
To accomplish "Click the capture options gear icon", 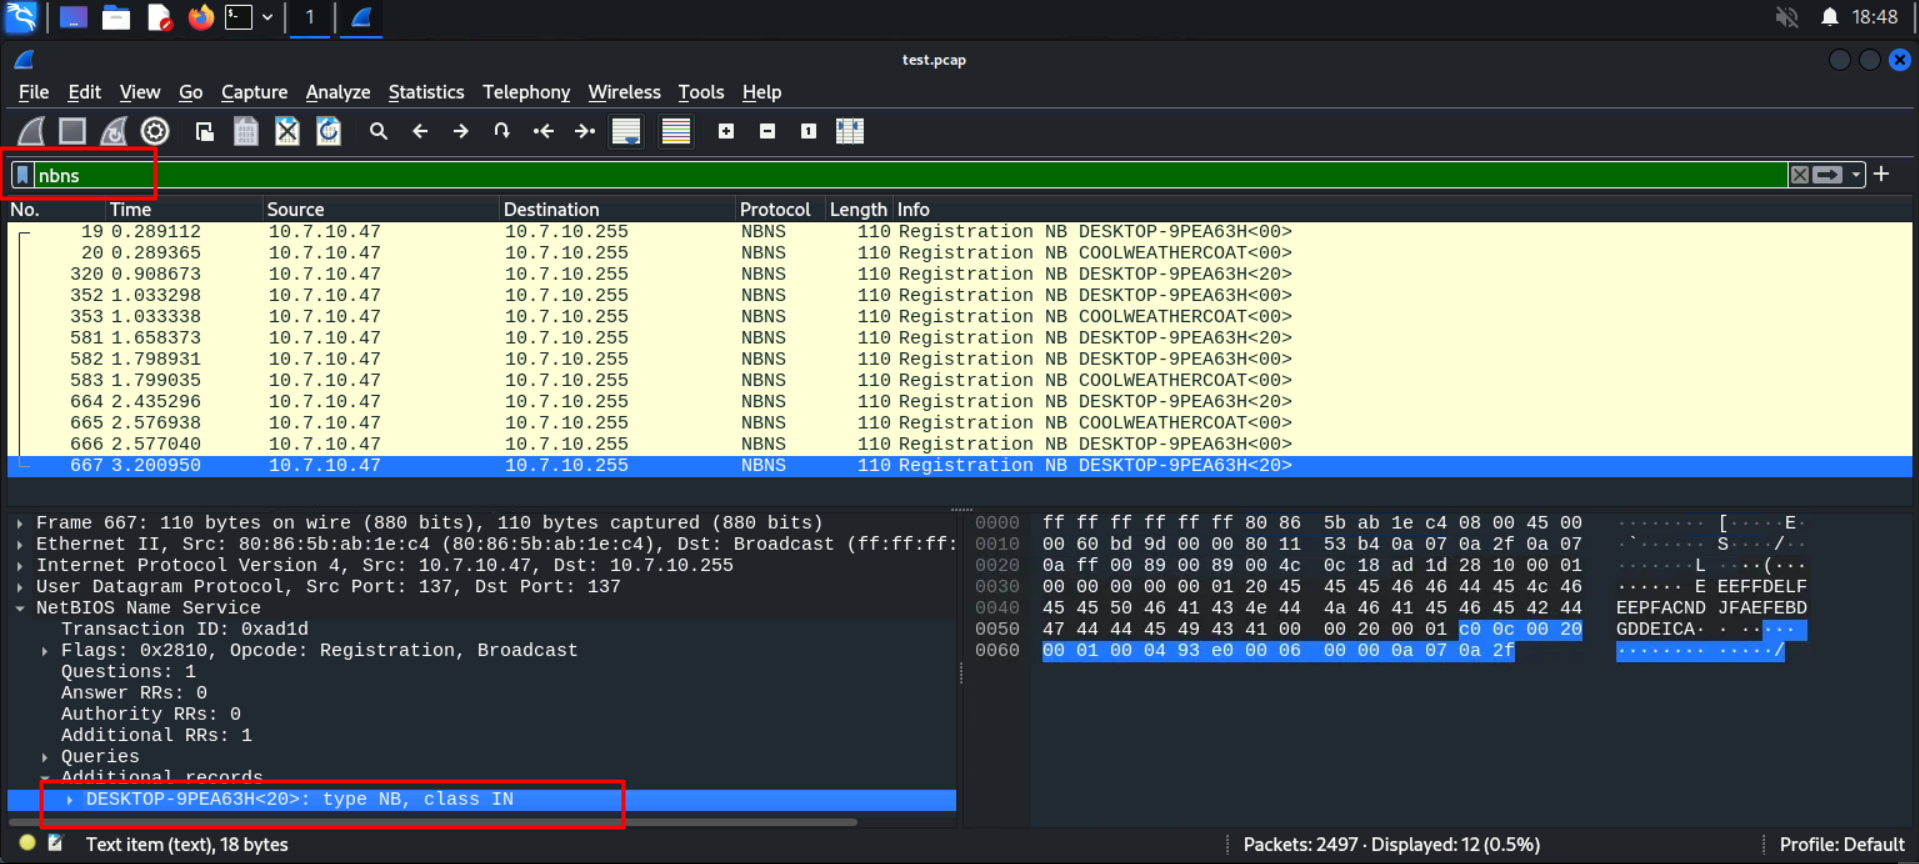I will click(x=155, y=131).
